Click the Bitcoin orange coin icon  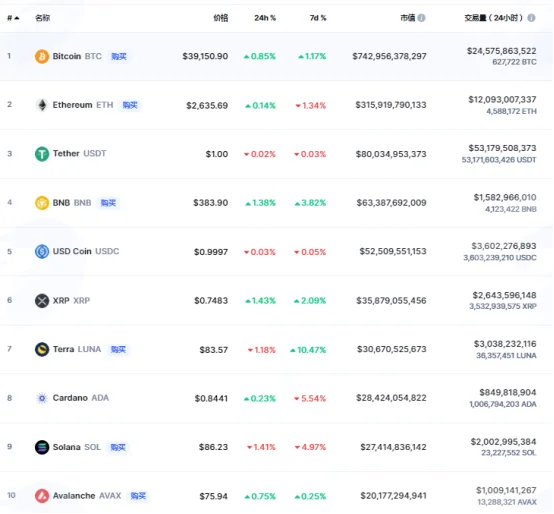coord(42,56)
